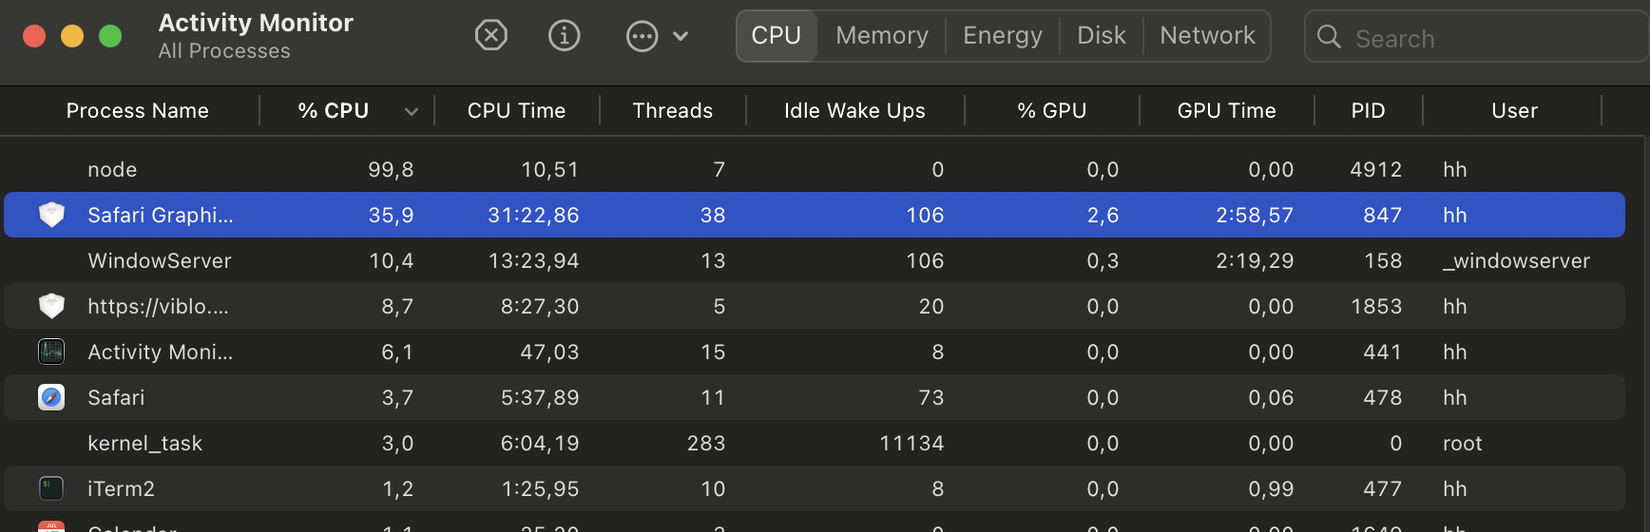The width and height of the screenshot is (1650, 532).
Task: Click the All Processes subtitle
Action: [224, 51]
